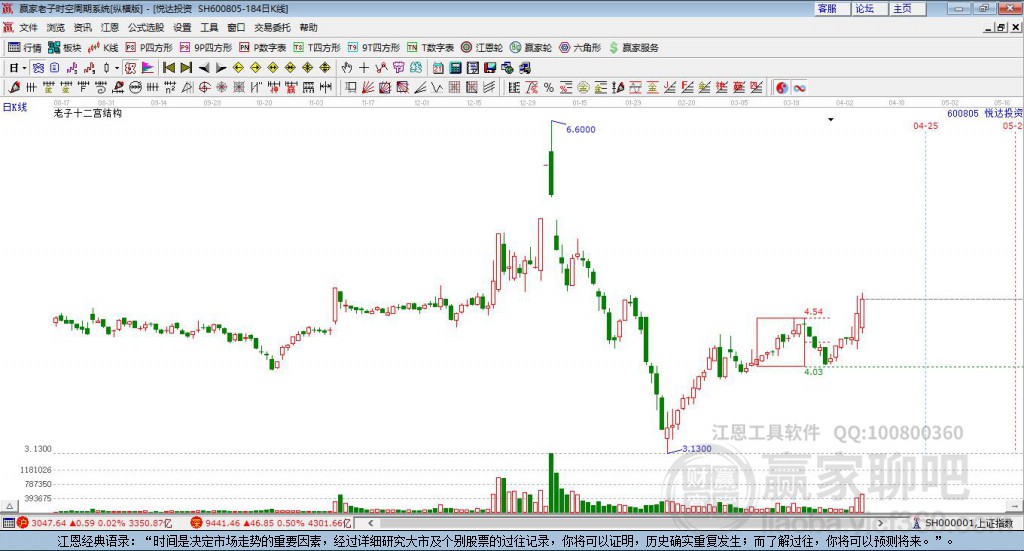This screenshot has height=551, width=1024.
Task: Click the 04-25 date marker
Action: click(925, 125)
